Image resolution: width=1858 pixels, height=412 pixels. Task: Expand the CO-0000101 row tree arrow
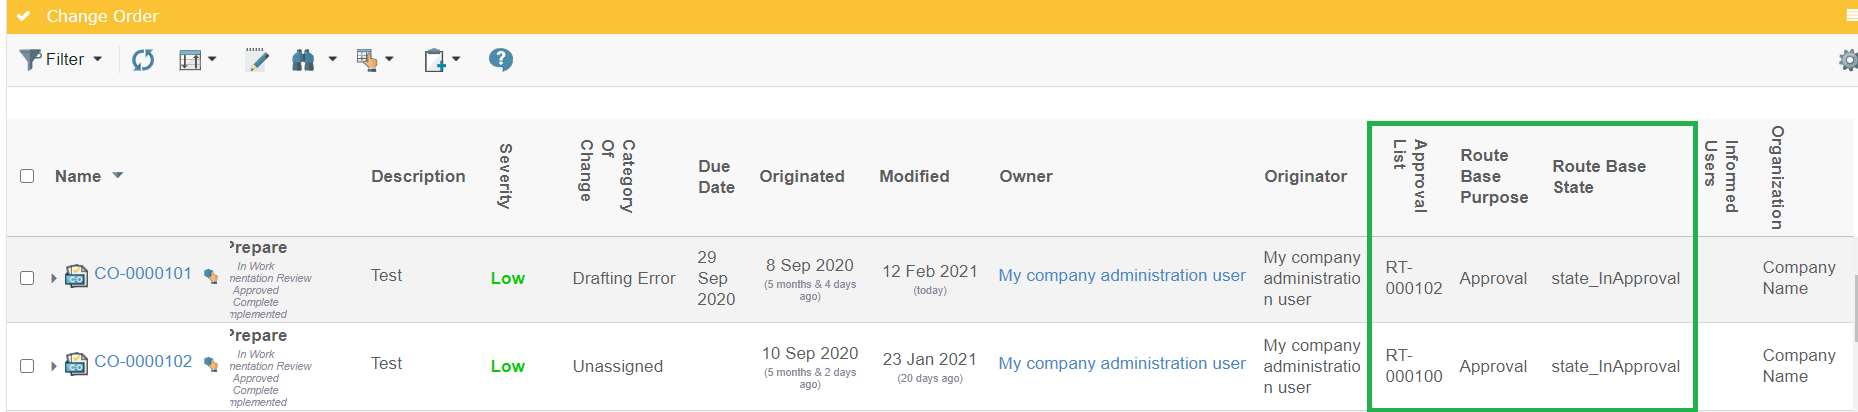pyautogui.click(x=53, y=278)
